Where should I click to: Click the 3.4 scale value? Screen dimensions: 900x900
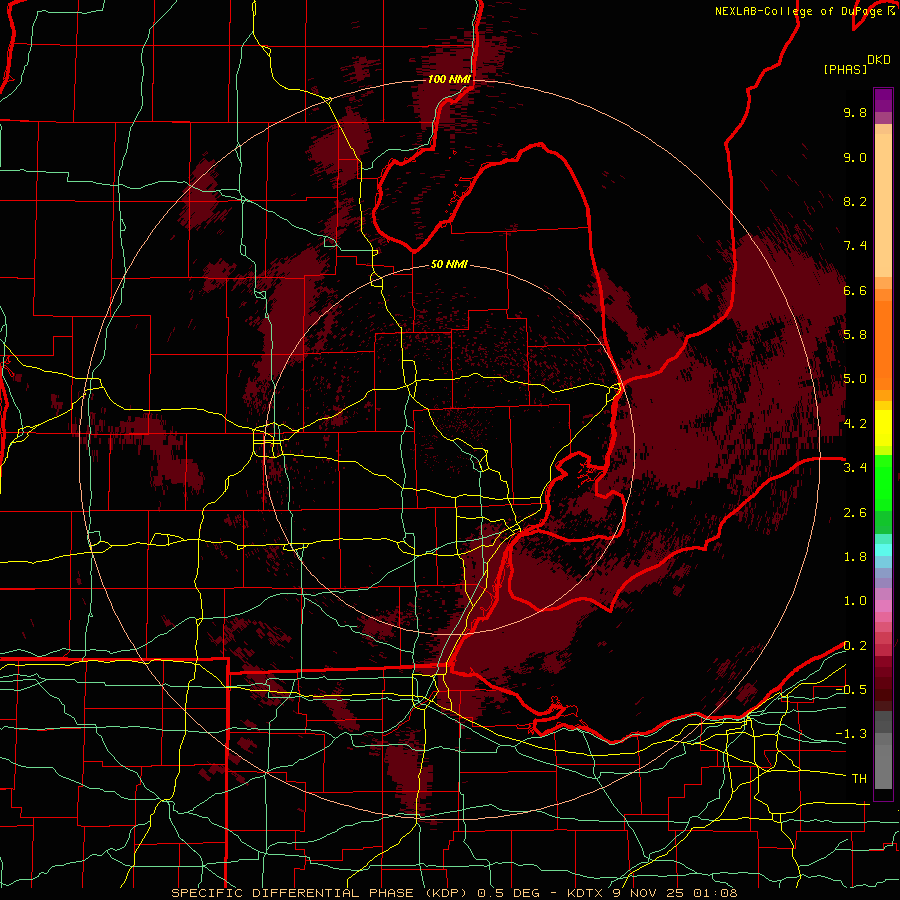pos(855,468)
